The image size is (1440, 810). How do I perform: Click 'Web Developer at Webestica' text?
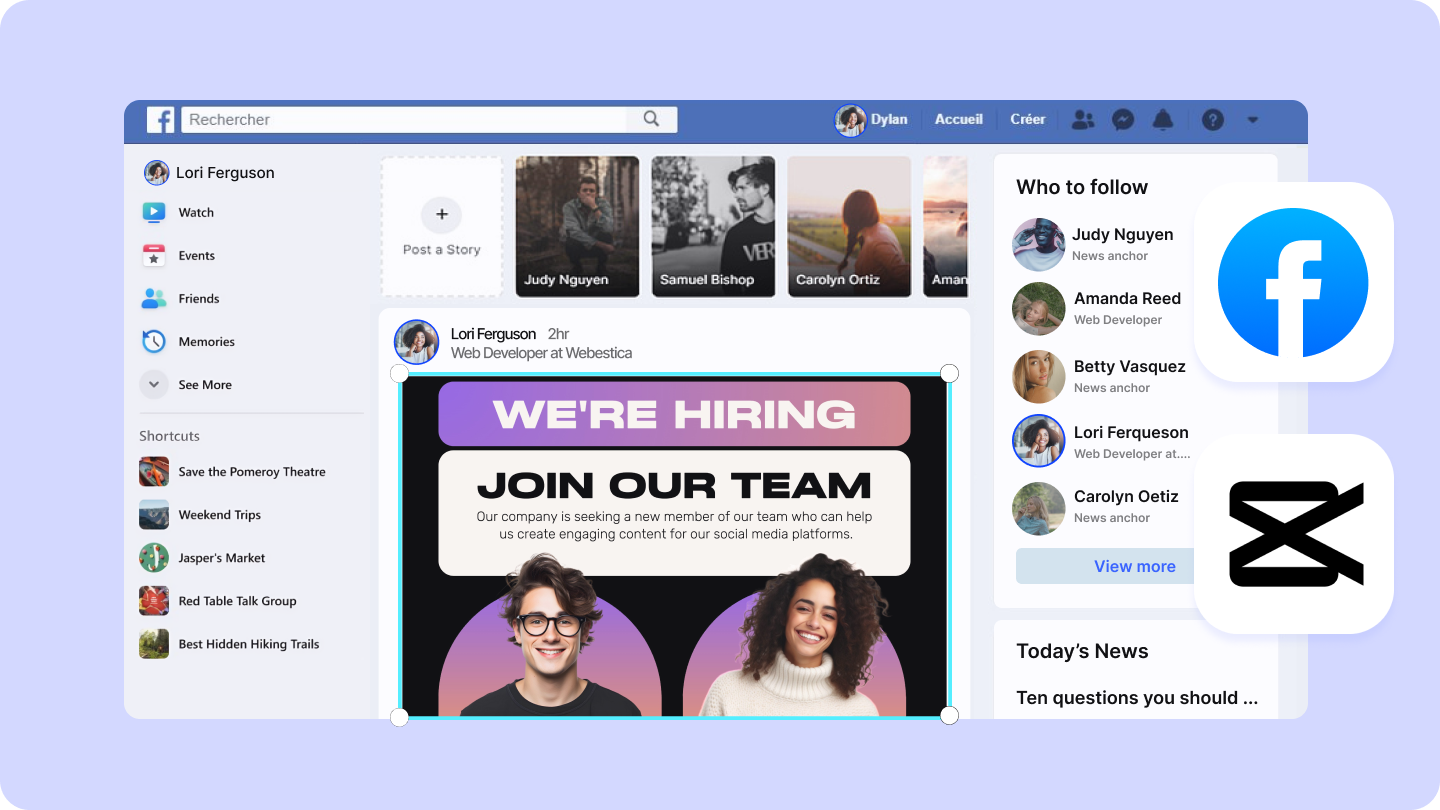pyautogui.click(x=541, y=353)
